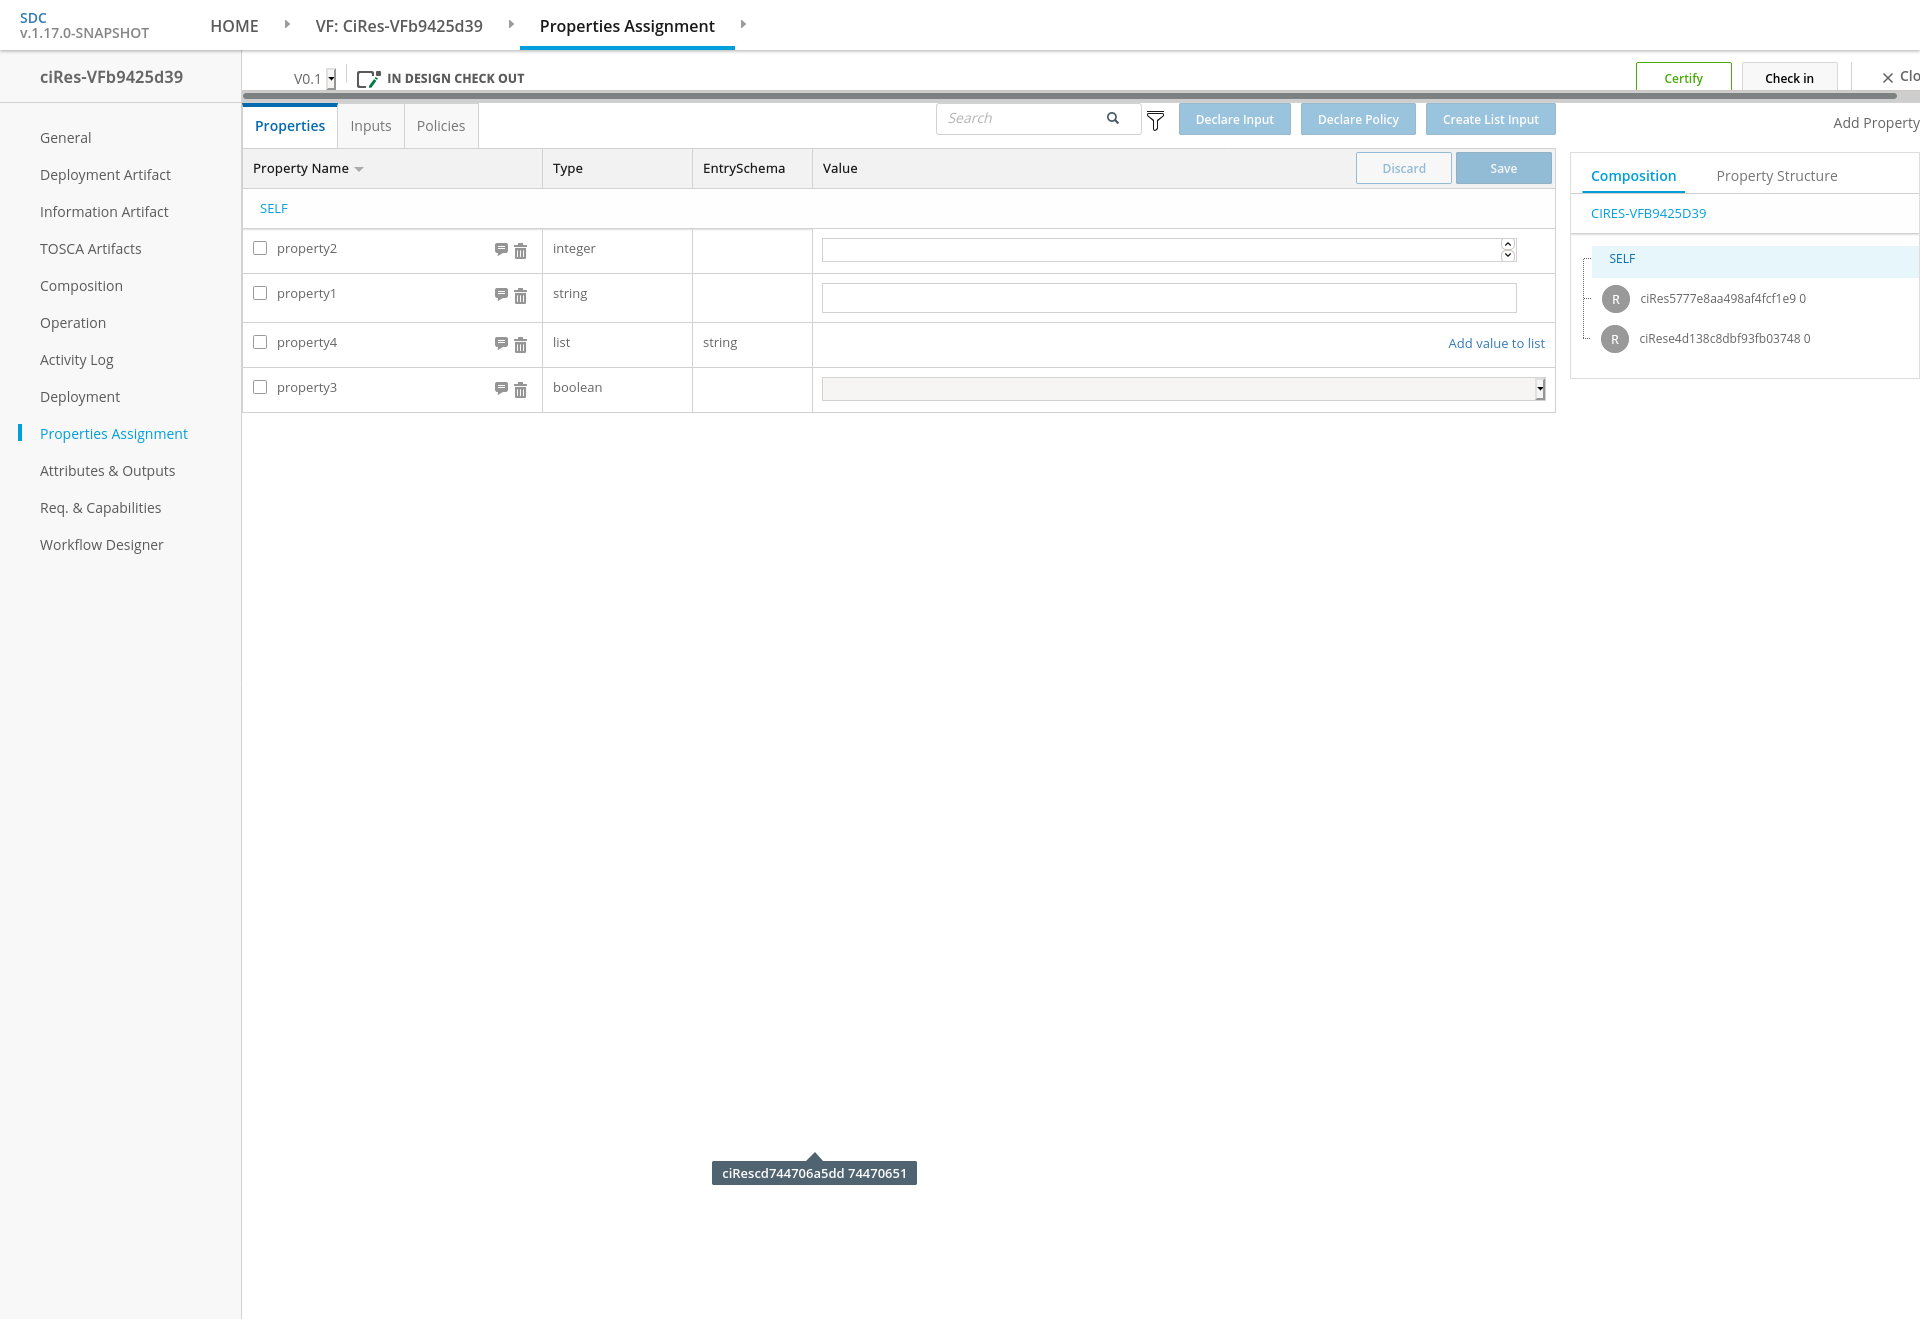Click the Create List Input button
The width and height of the screenshot is (1920, 1319).
1491,119
